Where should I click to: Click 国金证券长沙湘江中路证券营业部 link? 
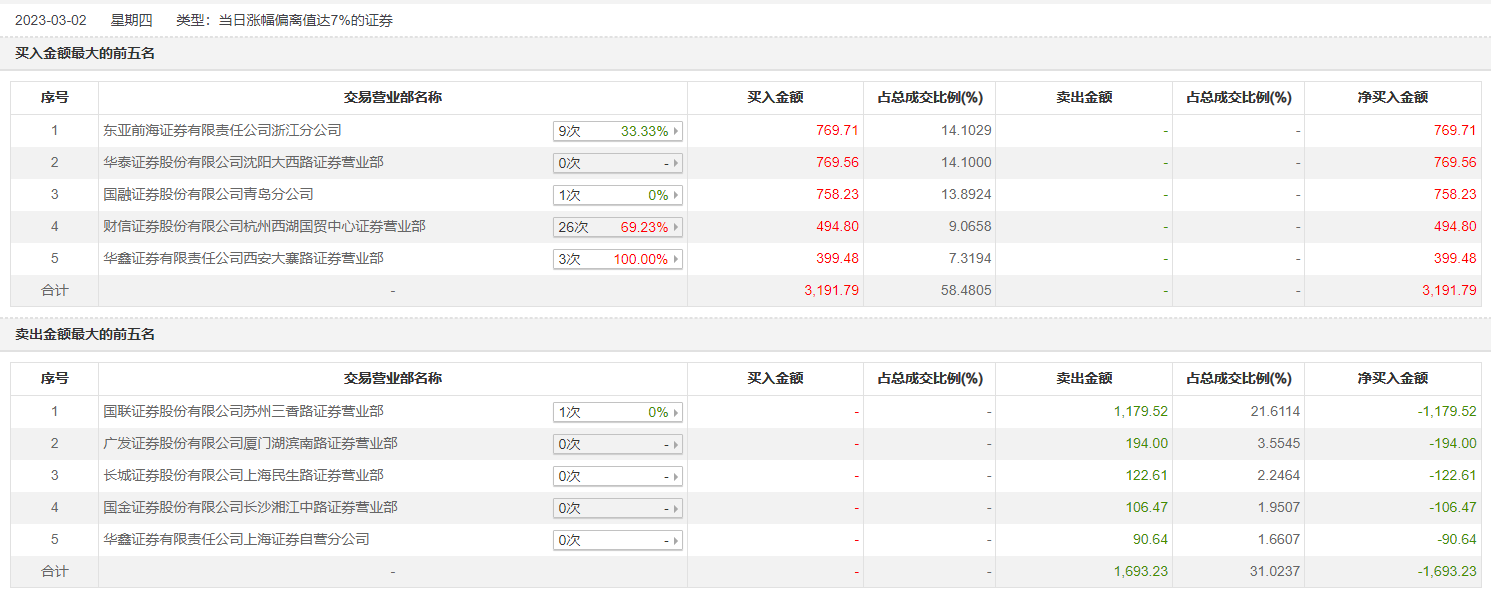coord(251,507)
